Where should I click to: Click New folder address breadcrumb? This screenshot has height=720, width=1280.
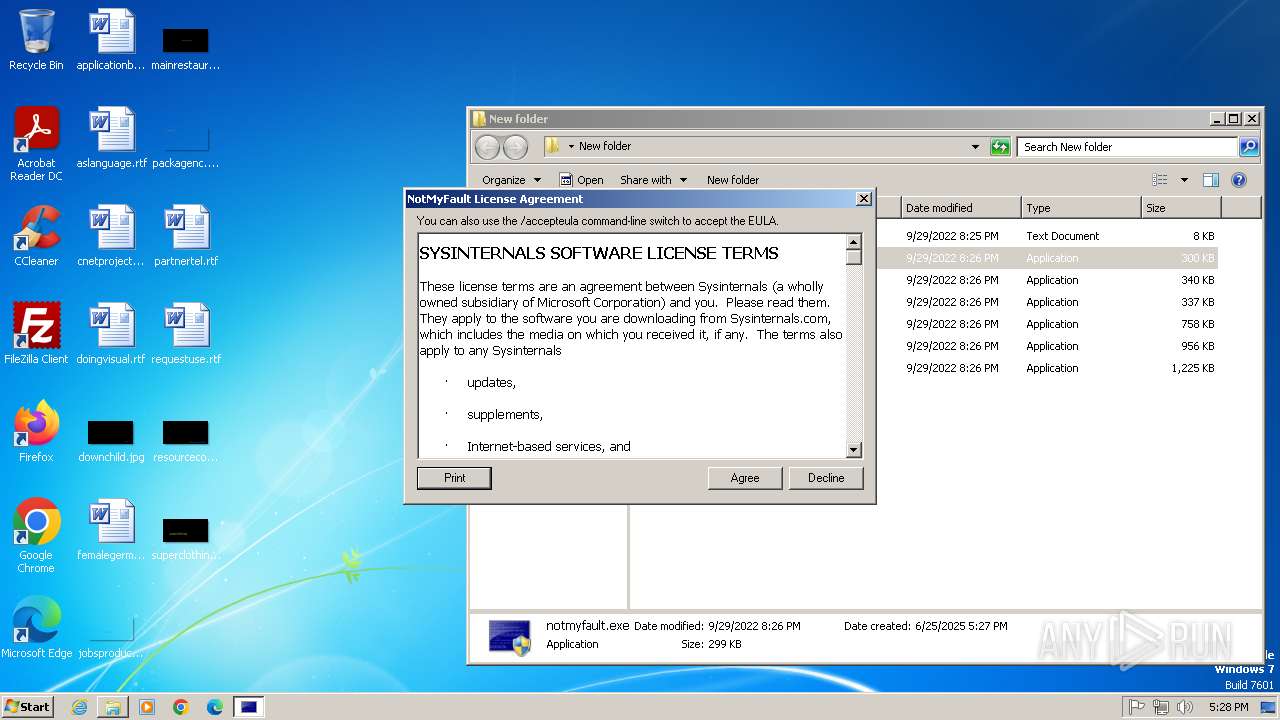pyautogui.click(x=605, y=146)
